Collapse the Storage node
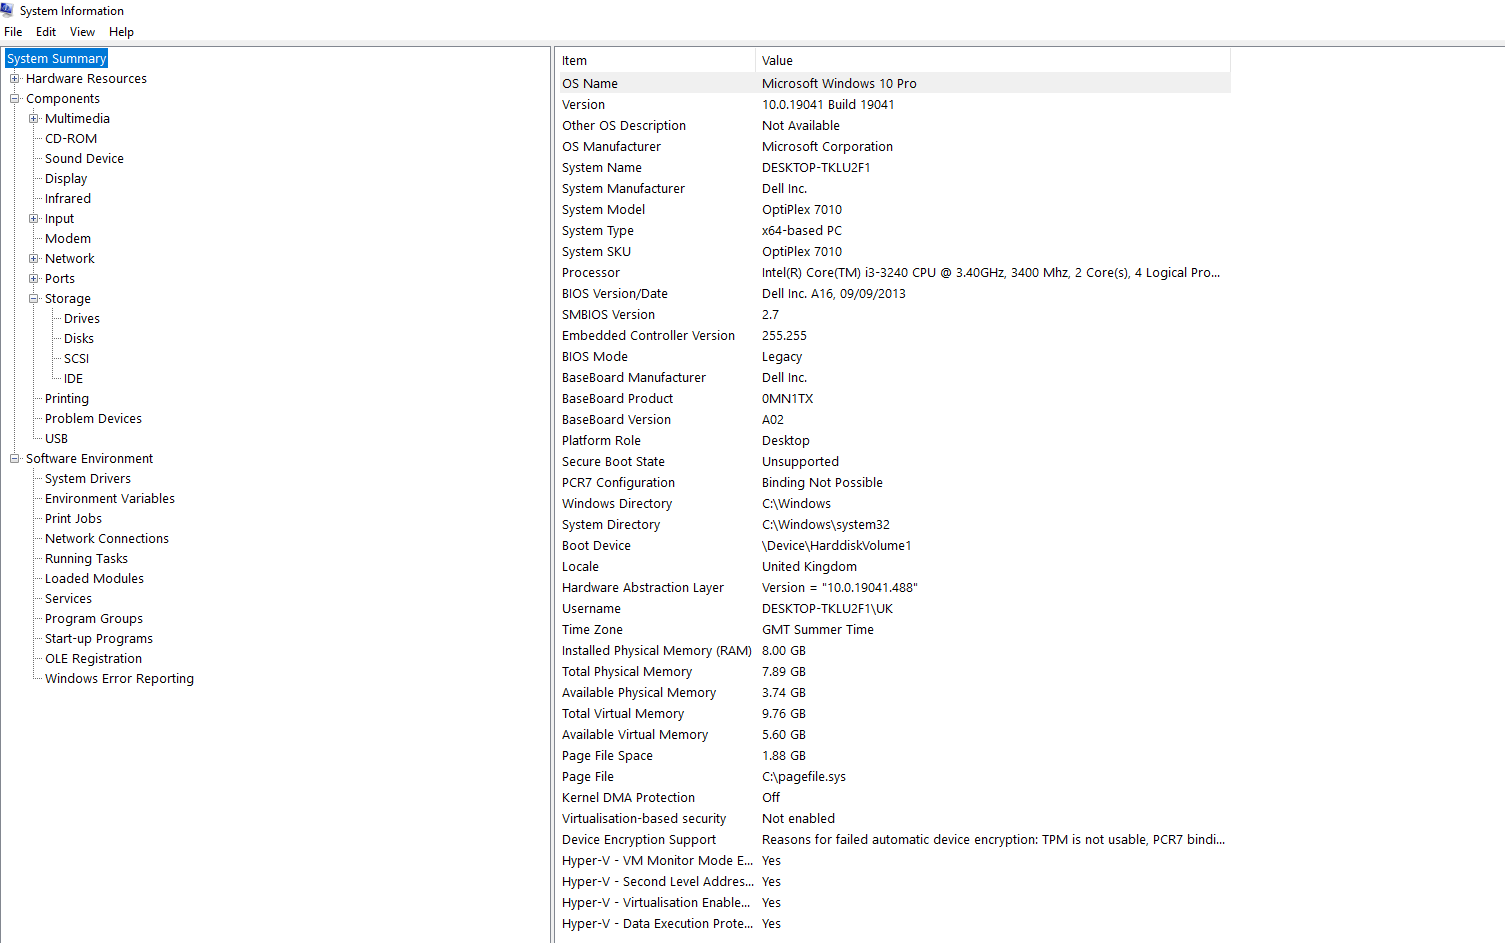Image resolution: width=1505 pixels, height=943 pixels. click(x=34, y=299)
